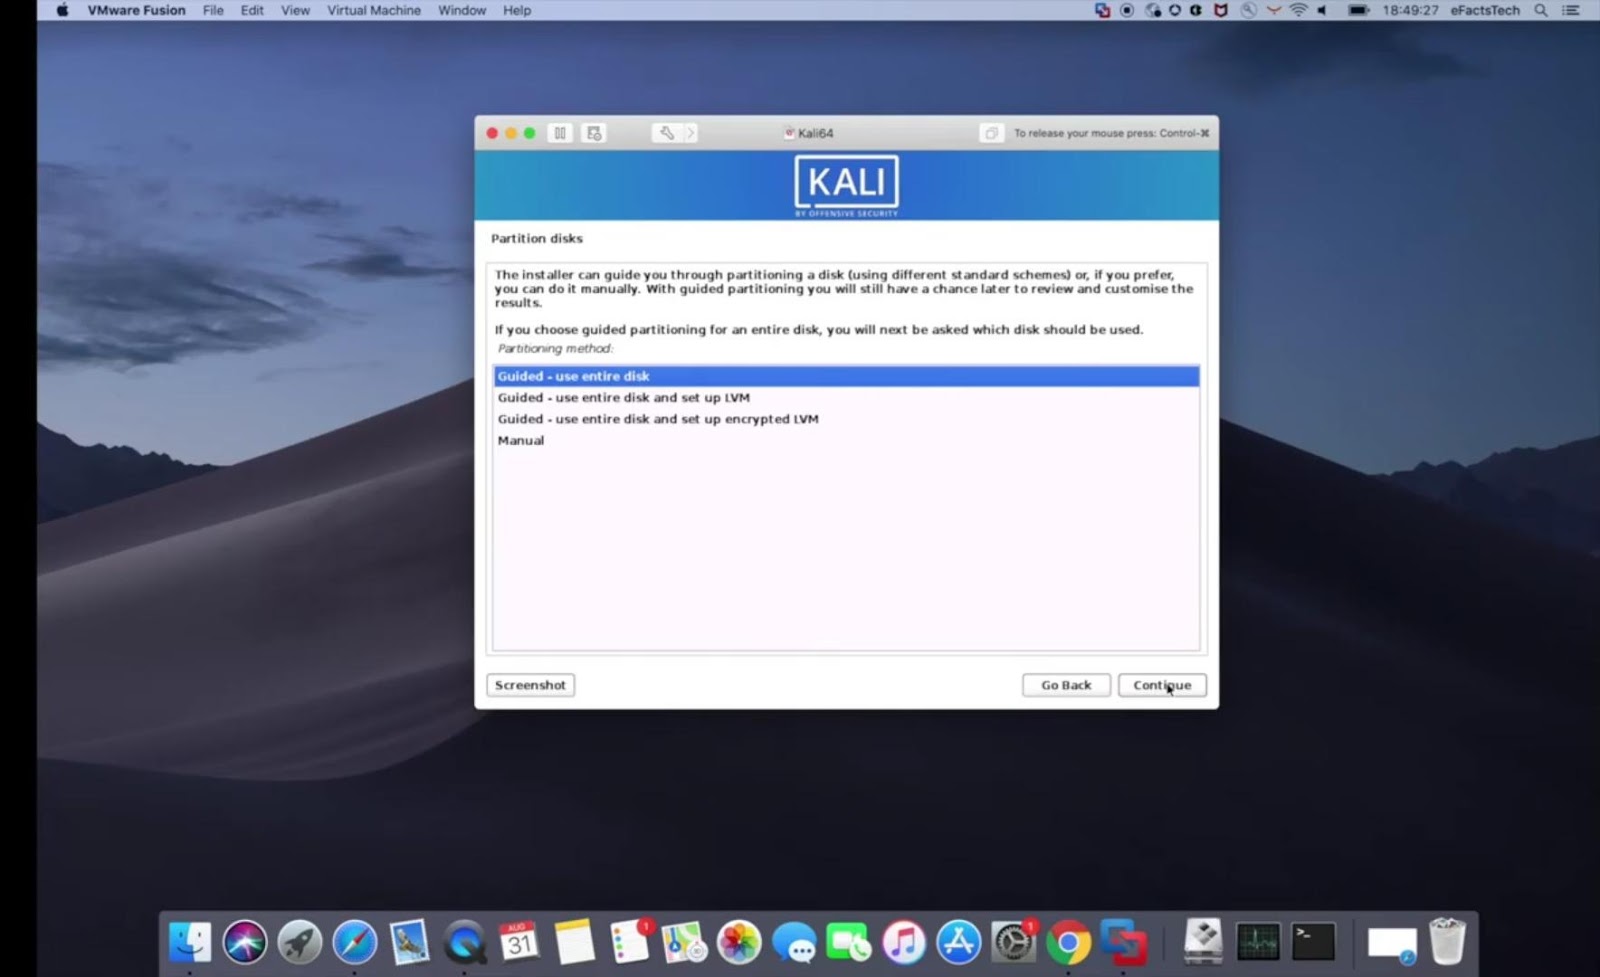Open the View menu

tap(295, 10)
